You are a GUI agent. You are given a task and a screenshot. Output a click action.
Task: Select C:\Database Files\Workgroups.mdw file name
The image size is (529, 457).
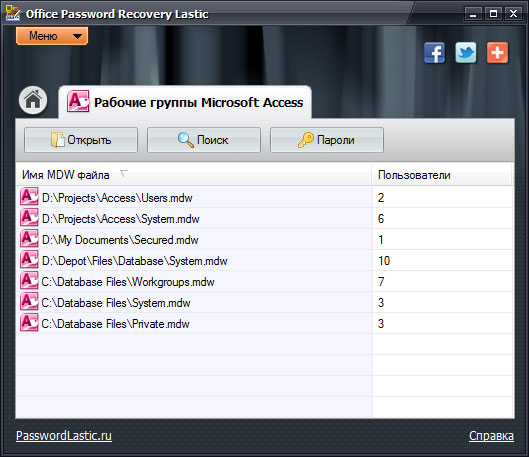pyautogui.click(x=128, y=282)
